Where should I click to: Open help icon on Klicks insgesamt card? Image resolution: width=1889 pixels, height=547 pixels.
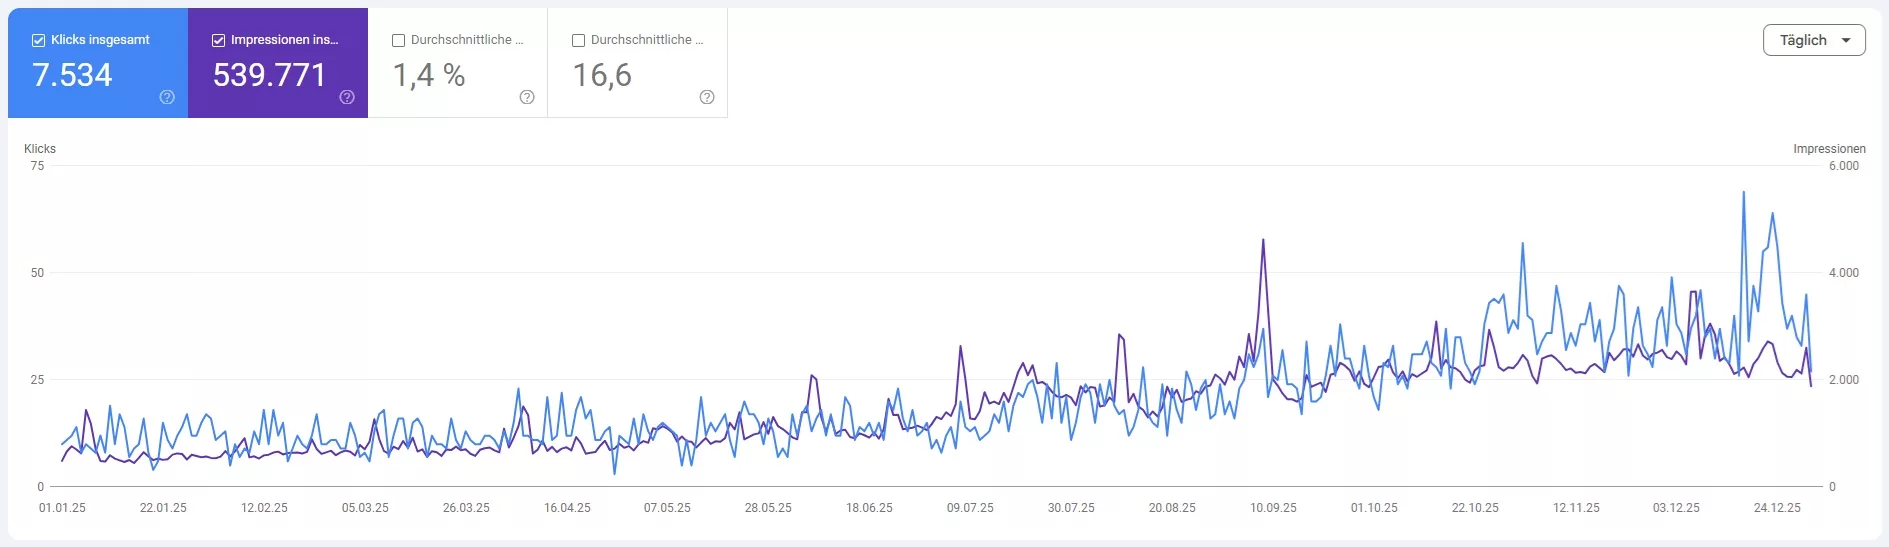(x=167, y=97)
